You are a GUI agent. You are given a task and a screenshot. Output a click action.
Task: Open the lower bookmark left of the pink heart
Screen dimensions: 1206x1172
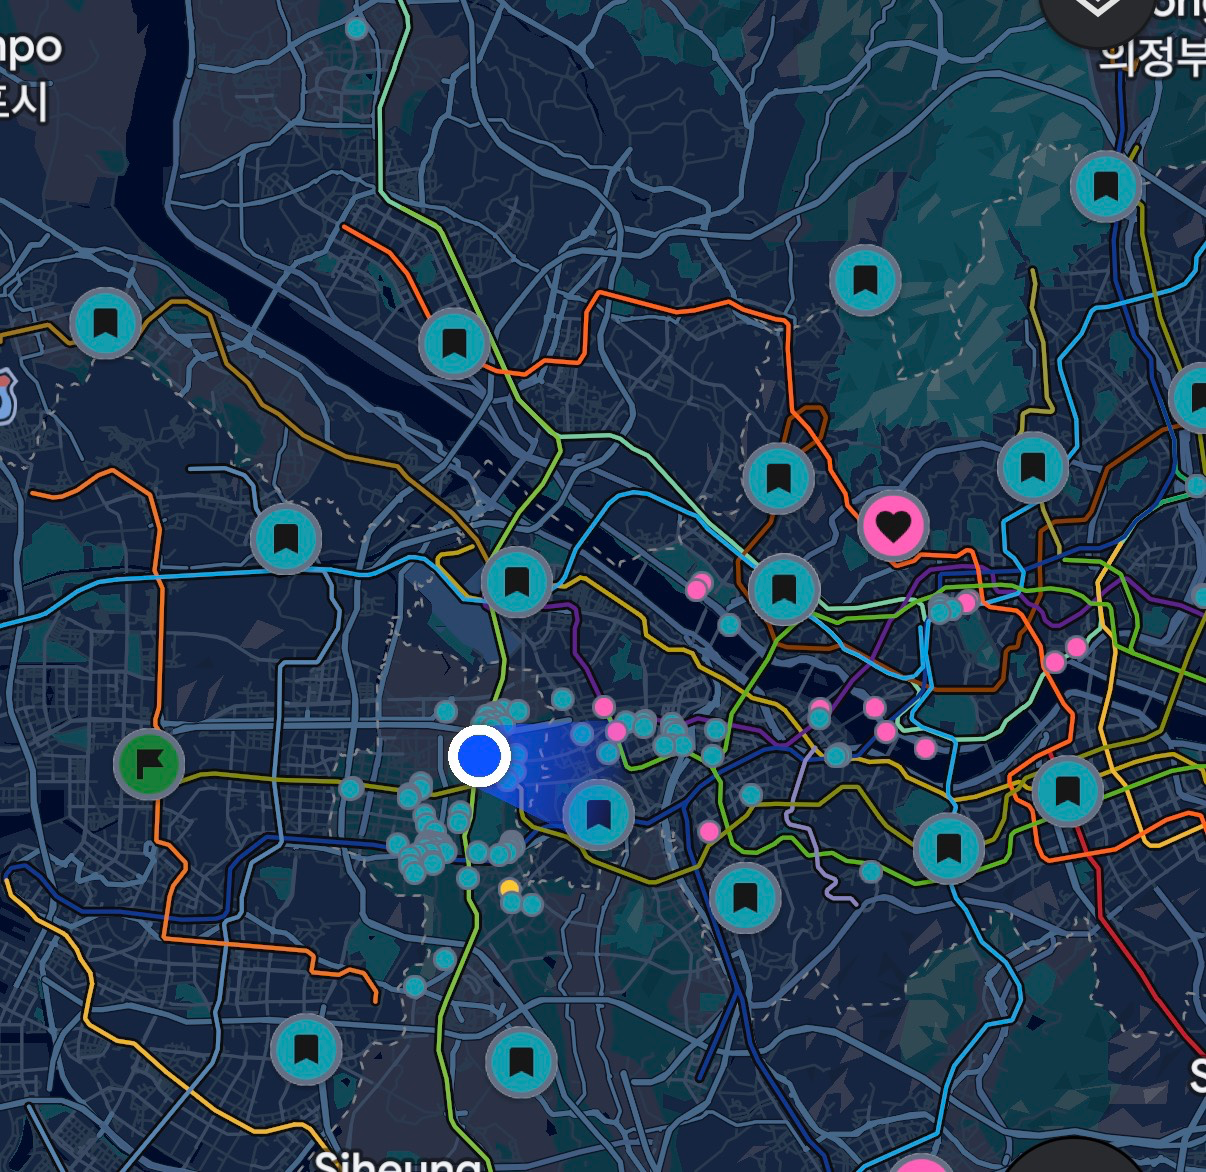[784, 589]
